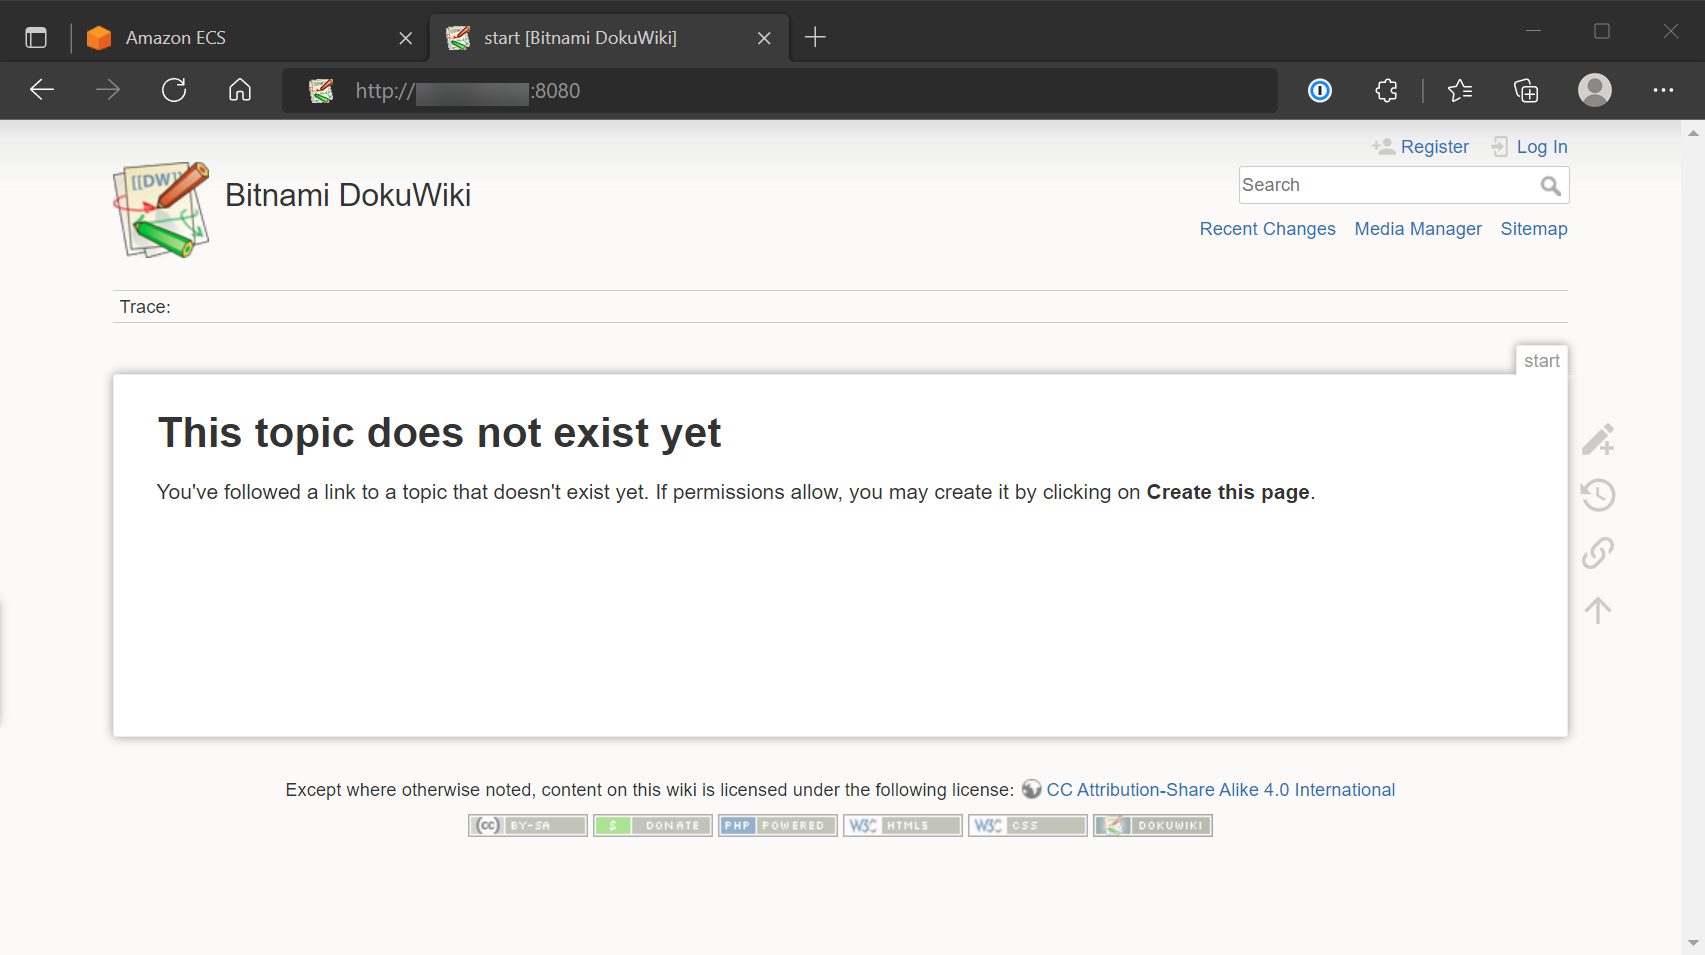This screenshot has height=955, width=1705.
Task: Open CC Attribution-Share Alike 4.0 International link
Action: pos(1220,790)
